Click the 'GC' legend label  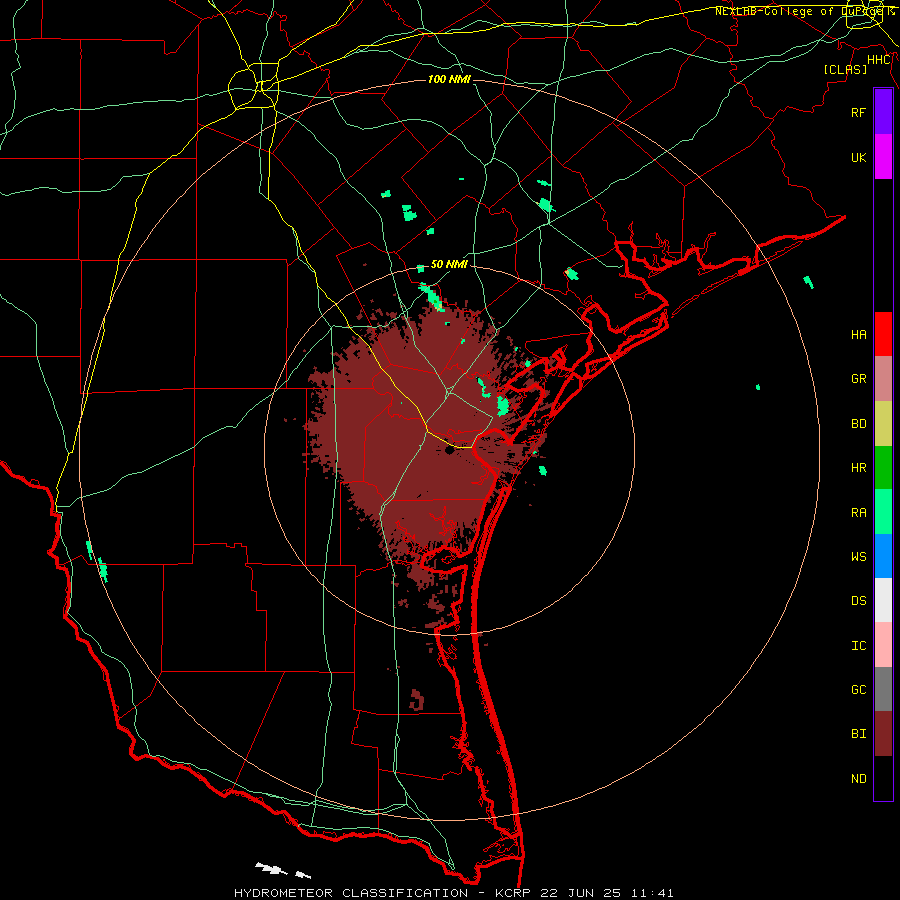coord(858,690)
